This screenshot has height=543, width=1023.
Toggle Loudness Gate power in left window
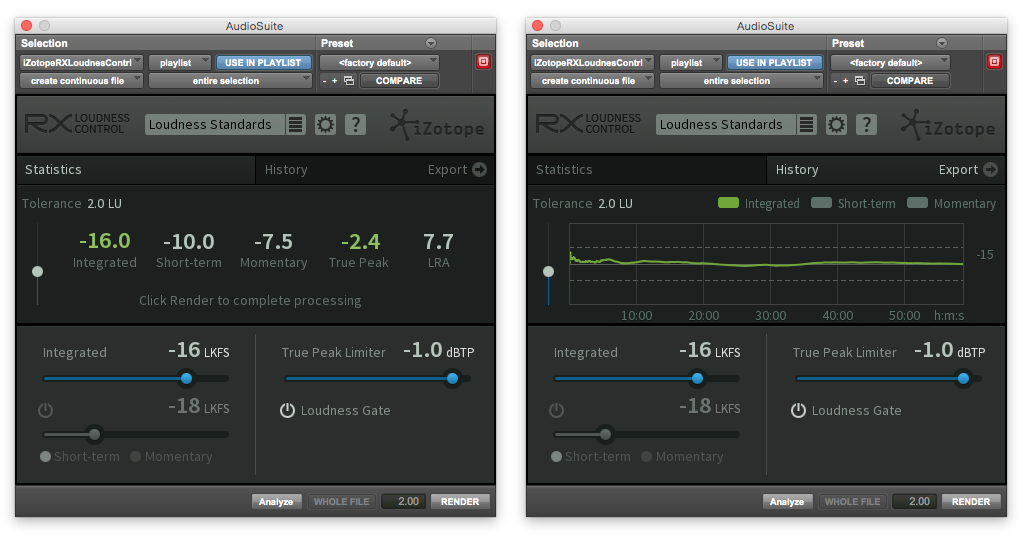coord(287,410)
